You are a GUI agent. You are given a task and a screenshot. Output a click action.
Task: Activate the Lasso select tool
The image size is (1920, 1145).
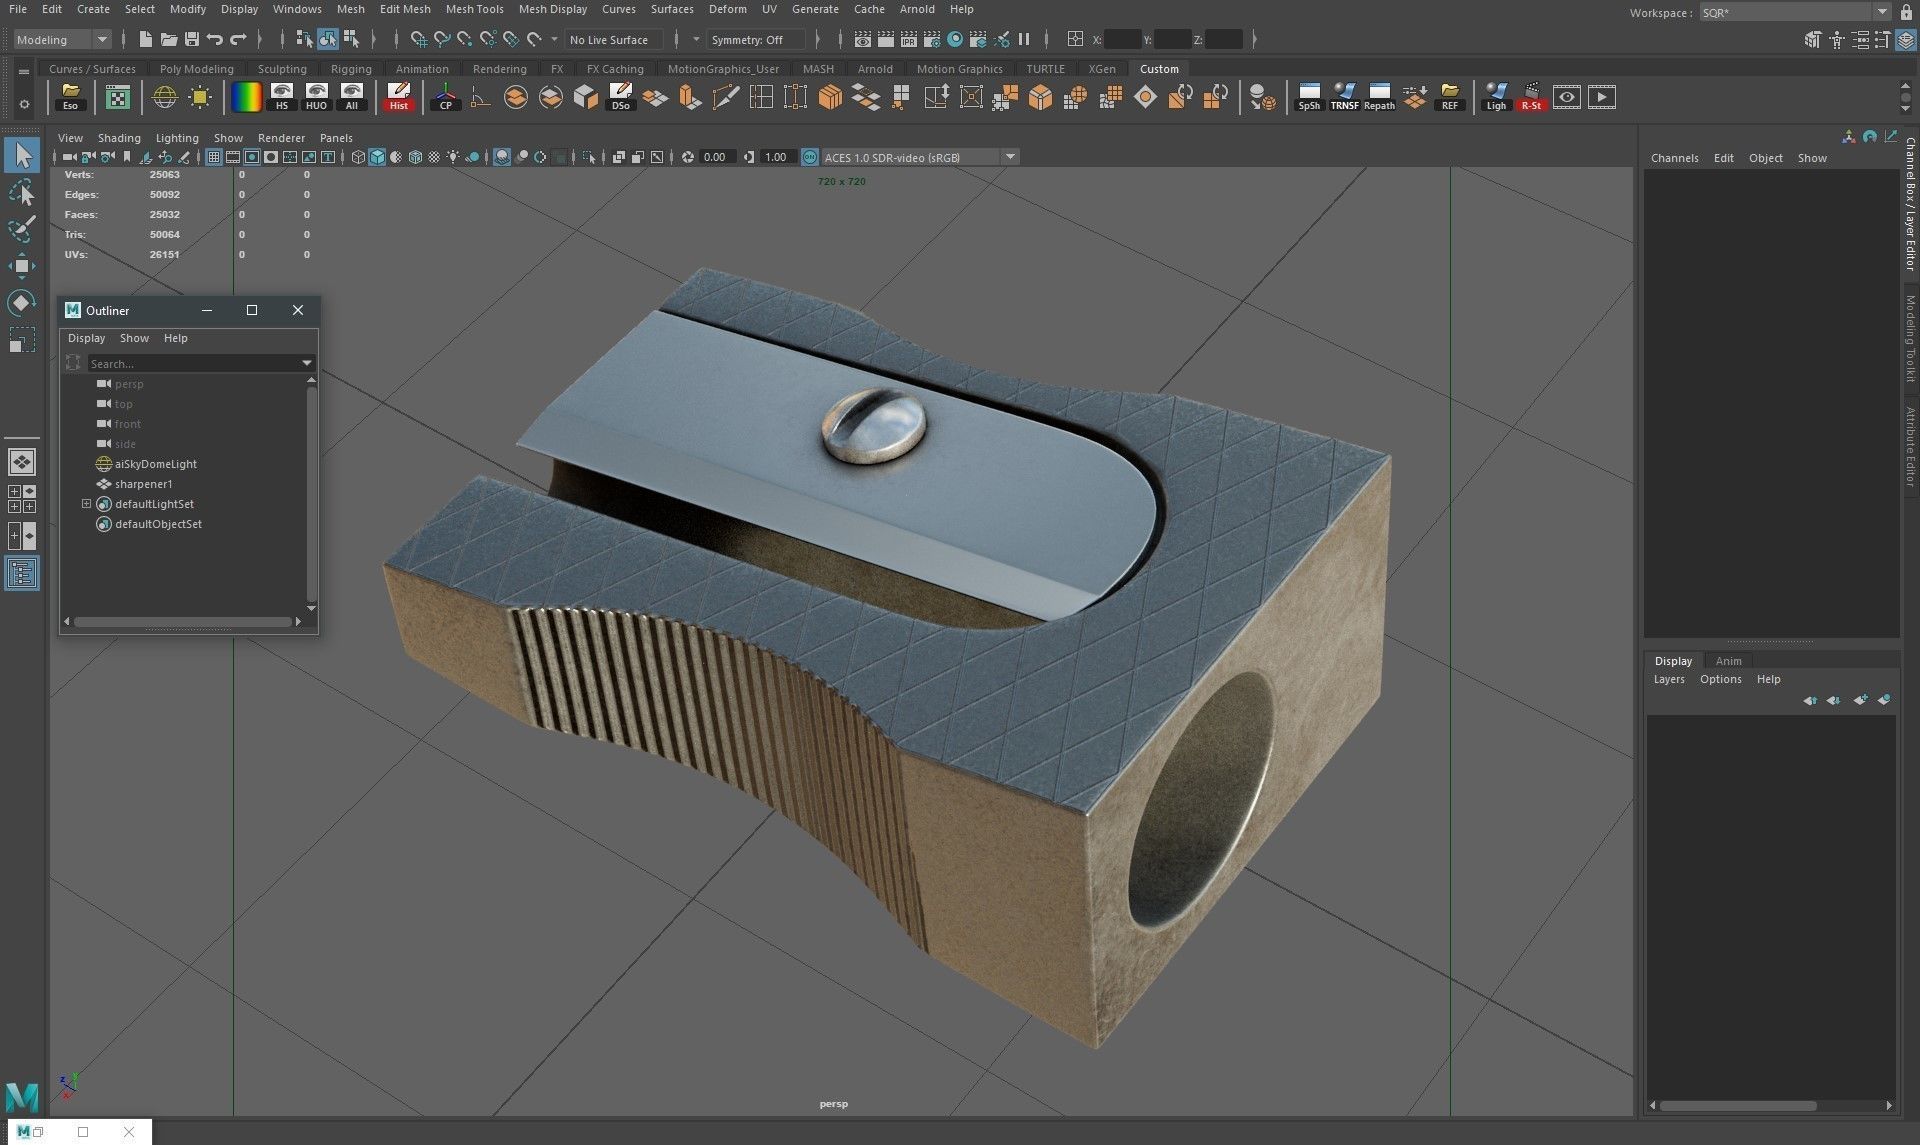tap(22, 192)
